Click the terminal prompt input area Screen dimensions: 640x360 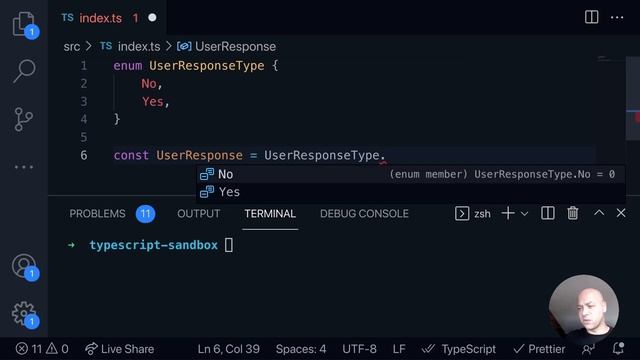point(229,245)
